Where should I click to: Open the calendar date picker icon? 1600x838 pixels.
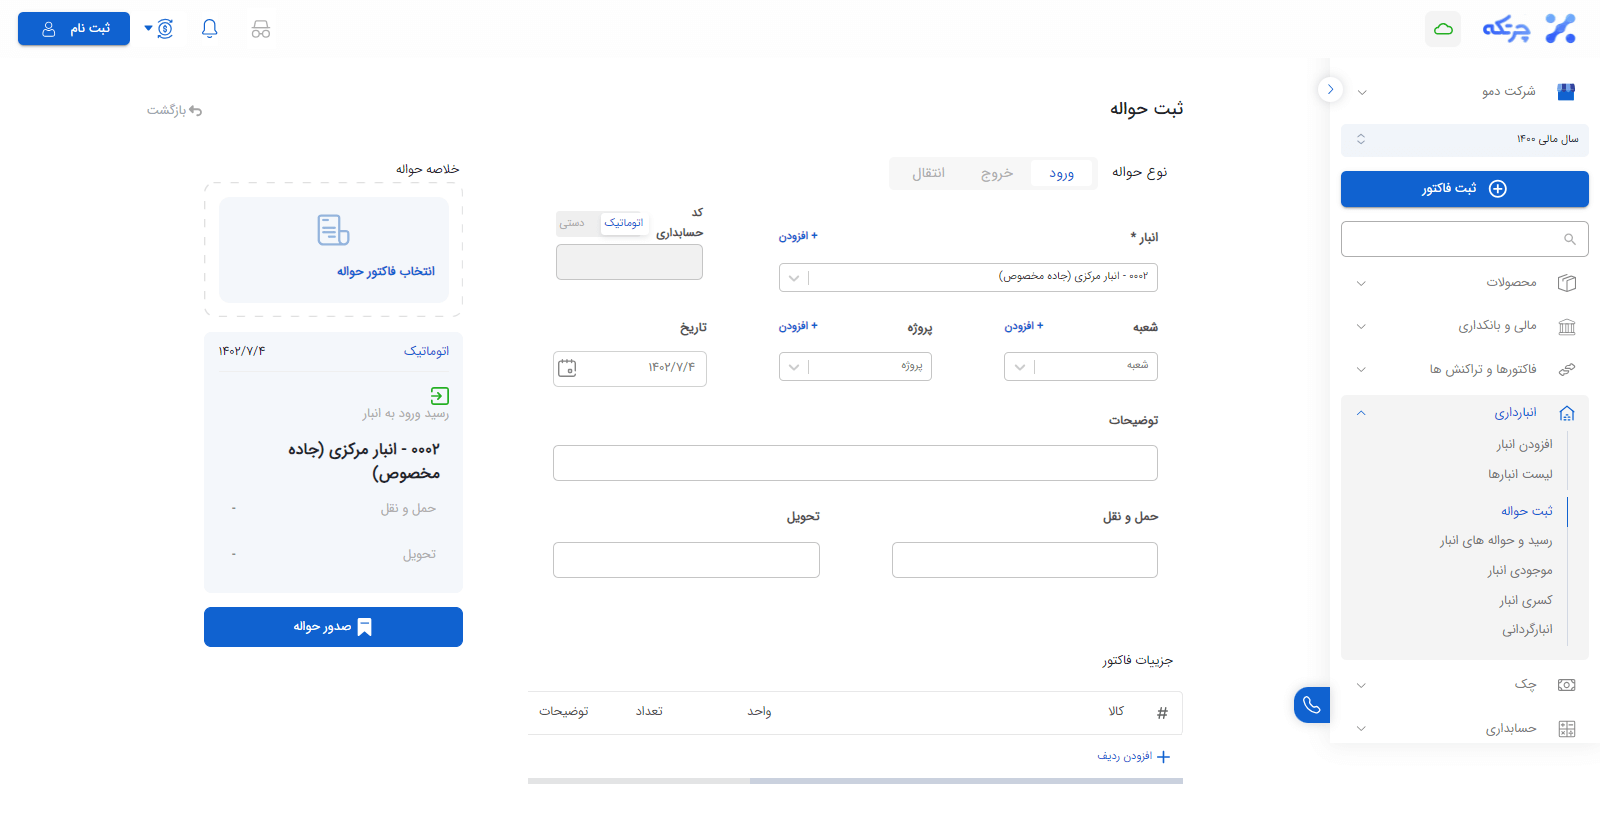tap(567, 368)
